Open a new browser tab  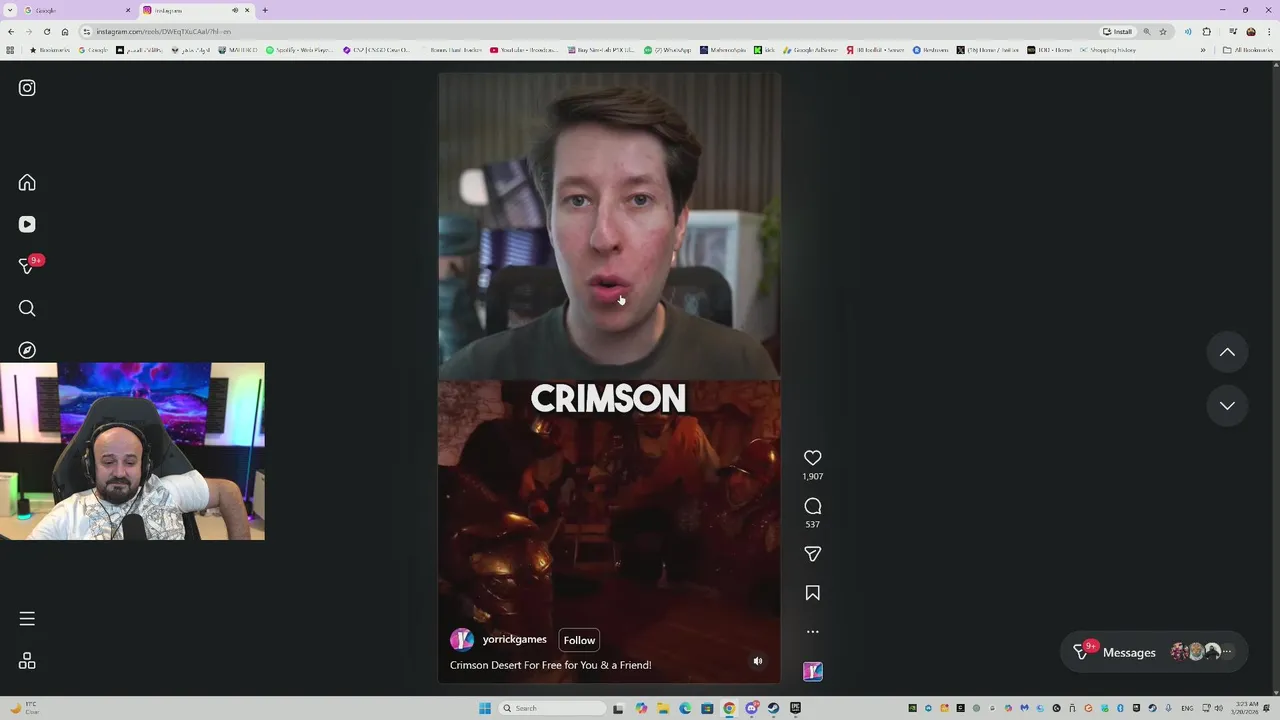[265, 10]
